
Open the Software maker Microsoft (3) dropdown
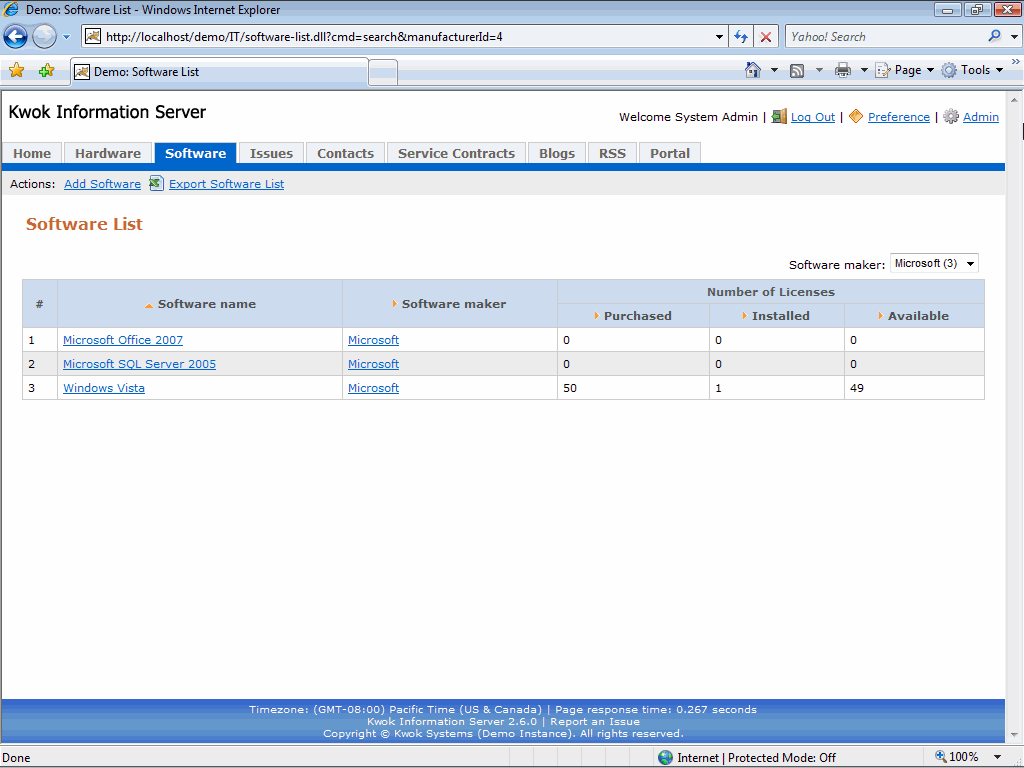(934, 263)
